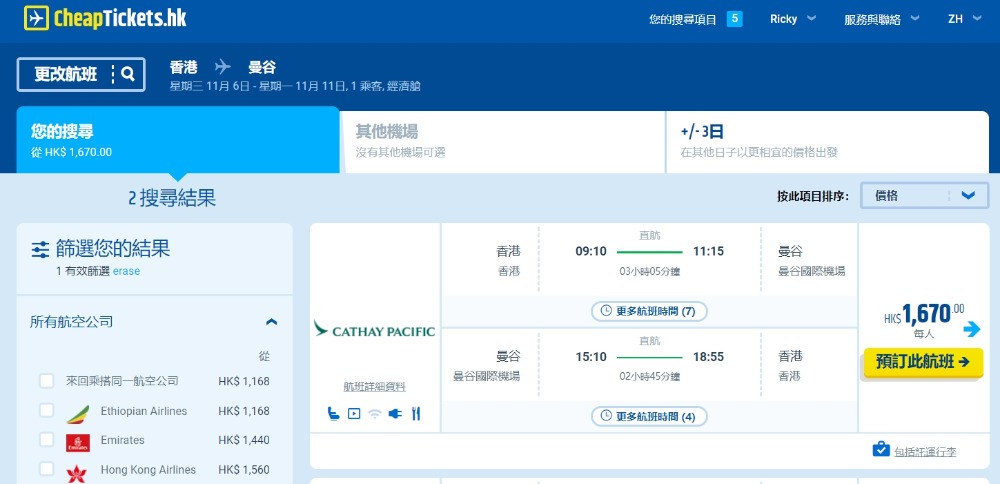Collapse the 所有航空公司 filter section
Screen dimensions: 1000x484
pos(270,322)
